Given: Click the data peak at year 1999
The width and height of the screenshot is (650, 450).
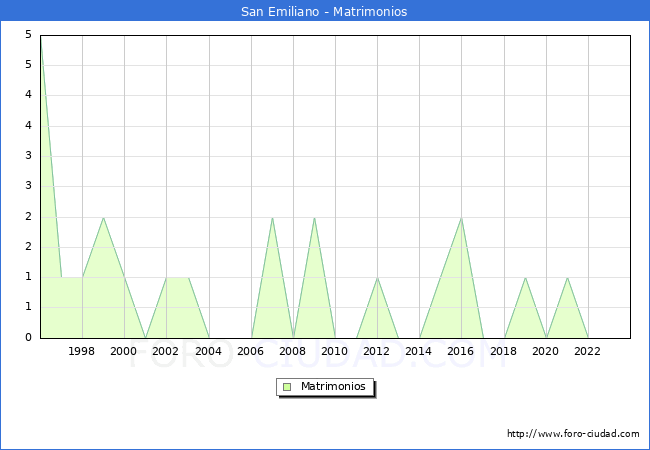Looking at the screenshot, I should (x=103, y=217).
